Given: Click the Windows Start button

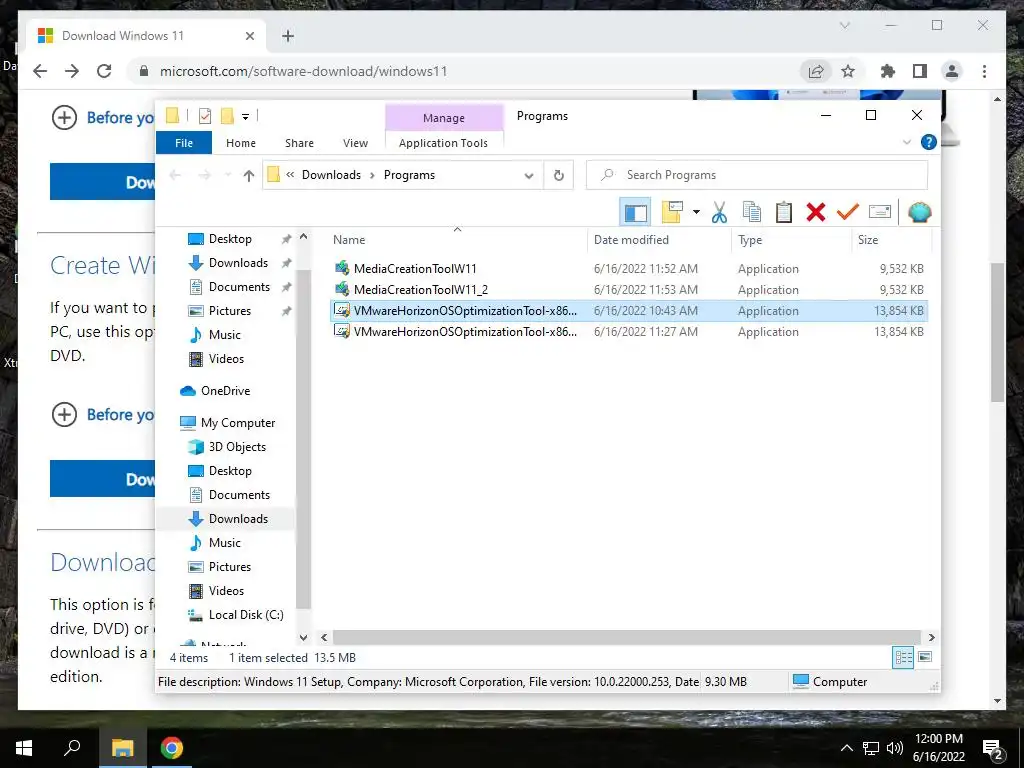Looking at the screenshot, I should pos(24,748).
